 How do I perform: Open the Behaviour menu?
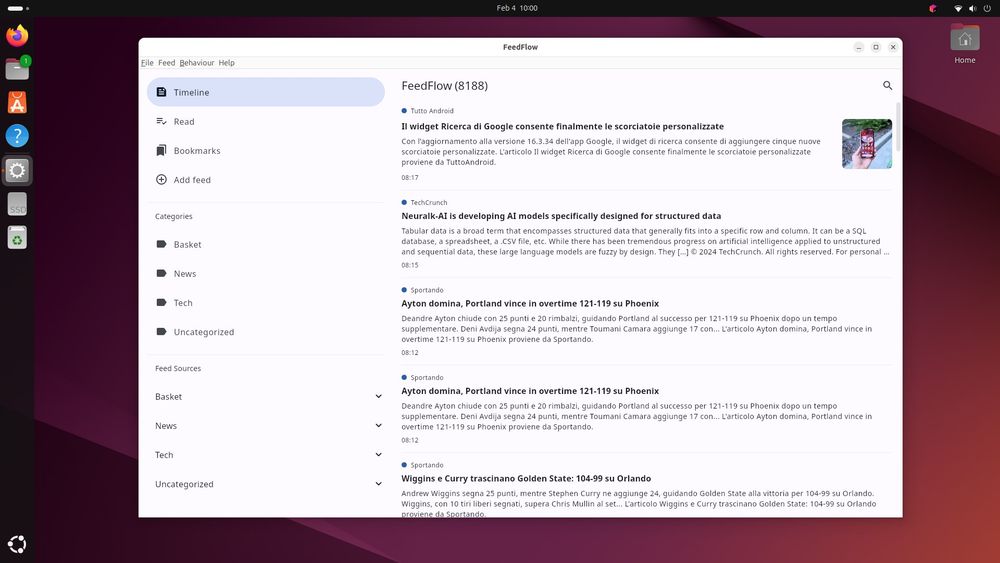point(196,62)
